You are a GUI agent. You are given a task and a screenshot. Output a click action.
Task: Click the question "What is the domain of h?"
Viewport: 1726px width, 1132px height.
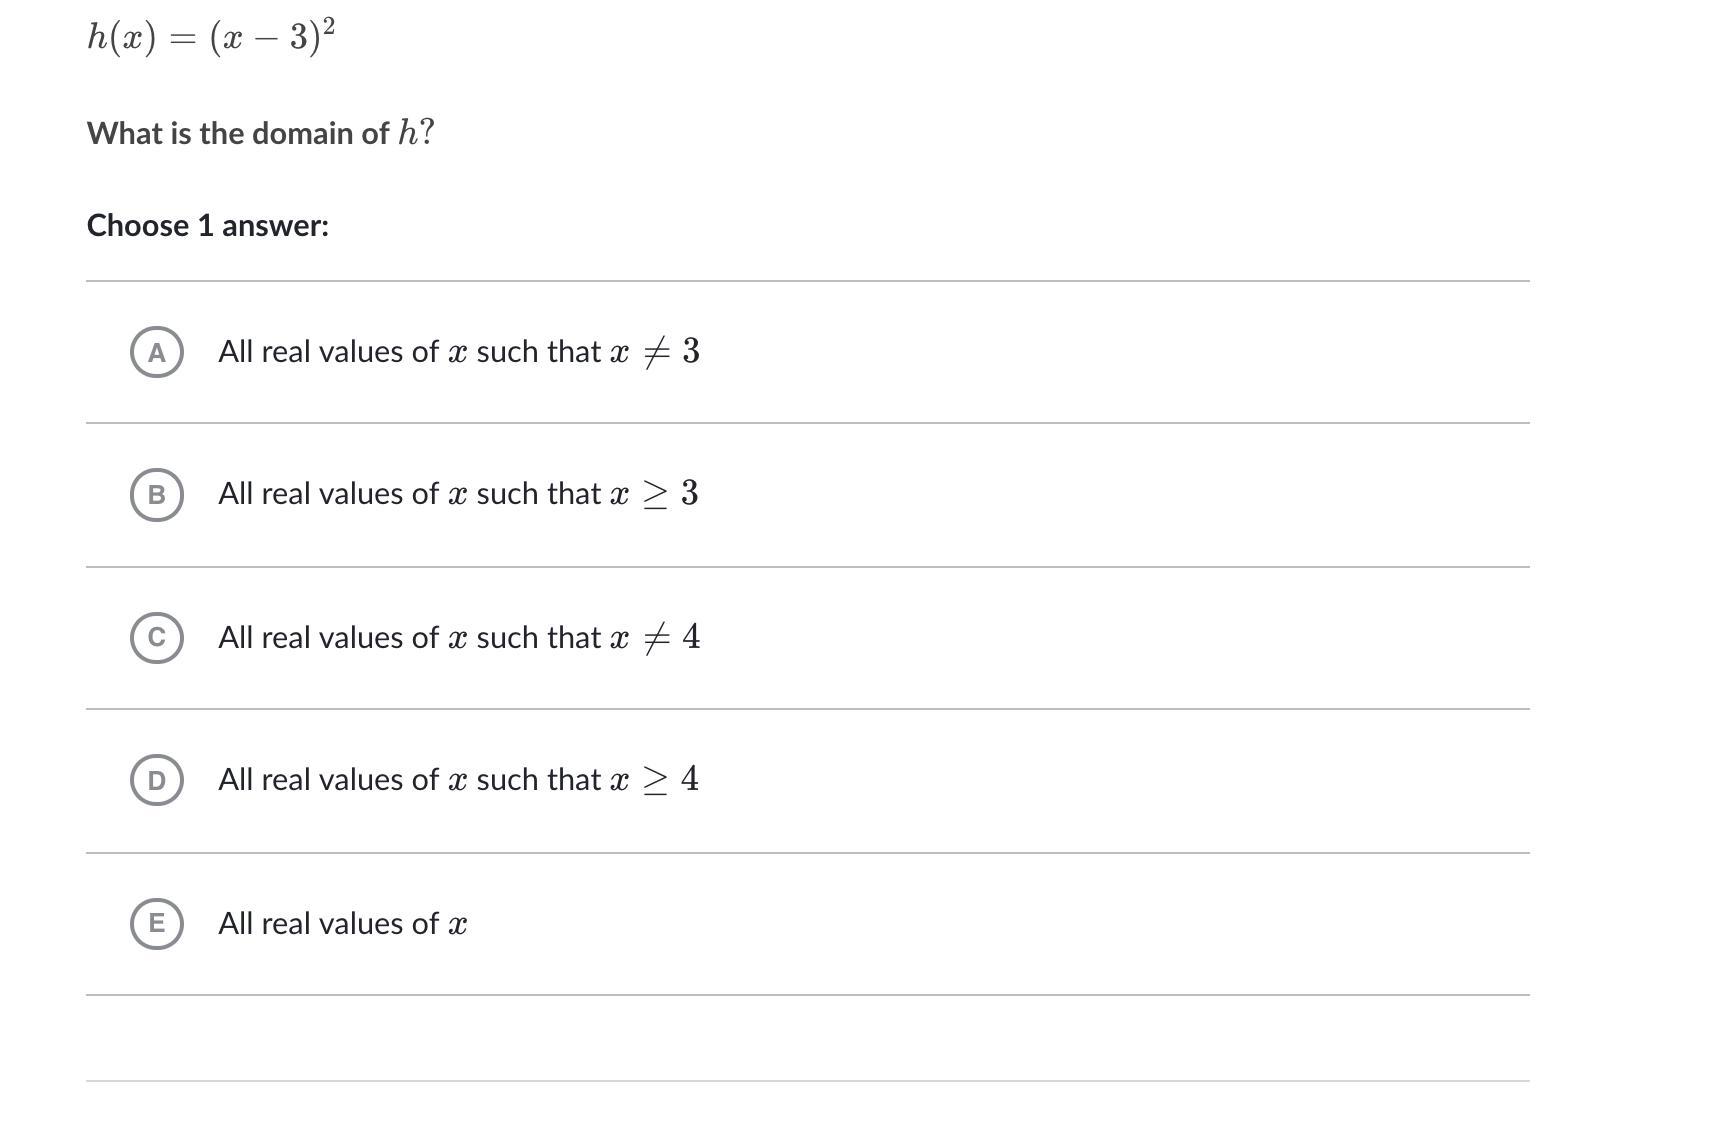(x=260, y=133)
